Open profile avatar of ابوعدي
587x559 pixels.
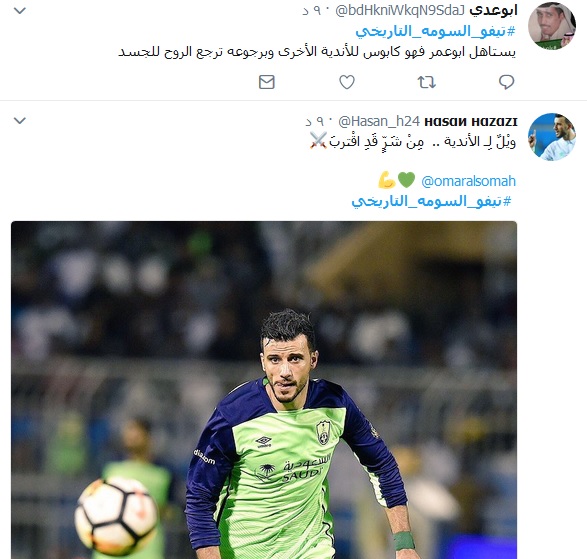tap(551, 26)
